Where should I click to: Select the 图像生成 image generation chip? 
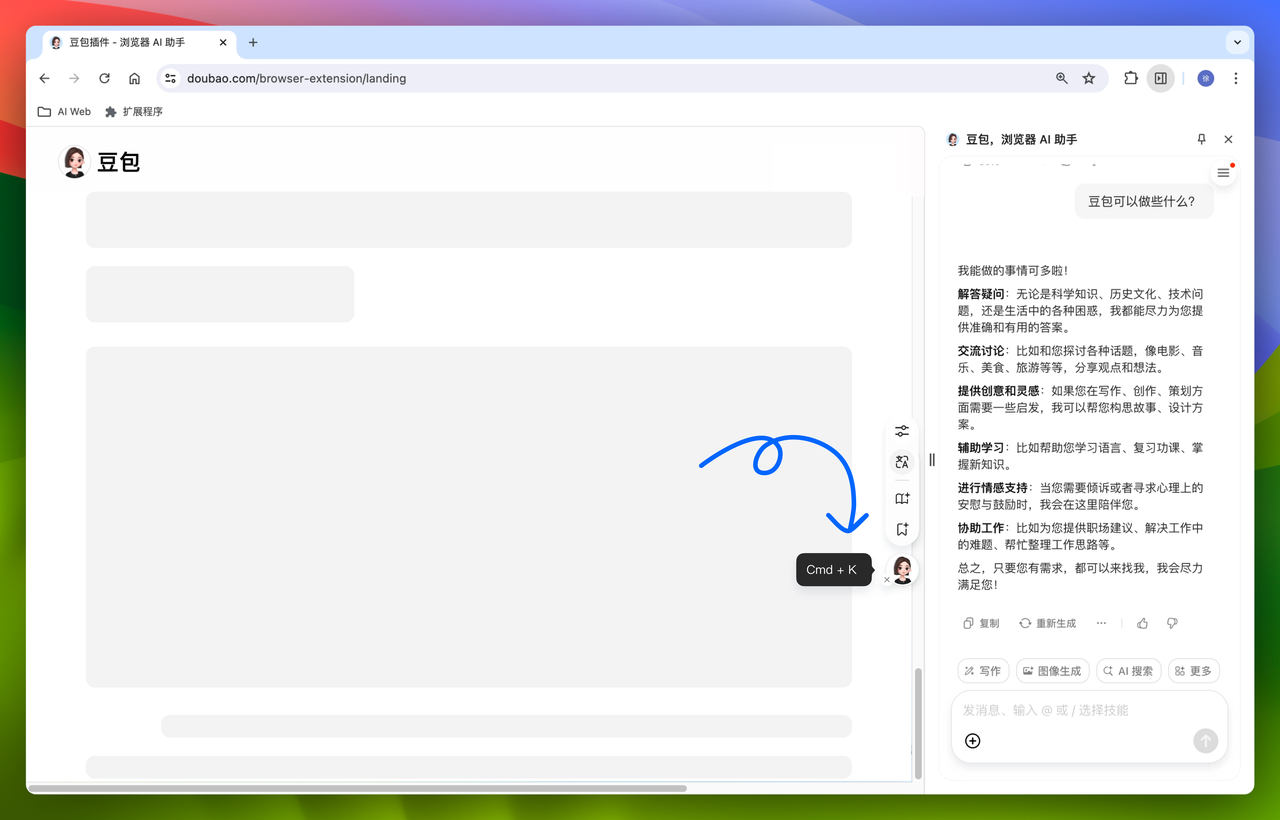coord(1052,671)
